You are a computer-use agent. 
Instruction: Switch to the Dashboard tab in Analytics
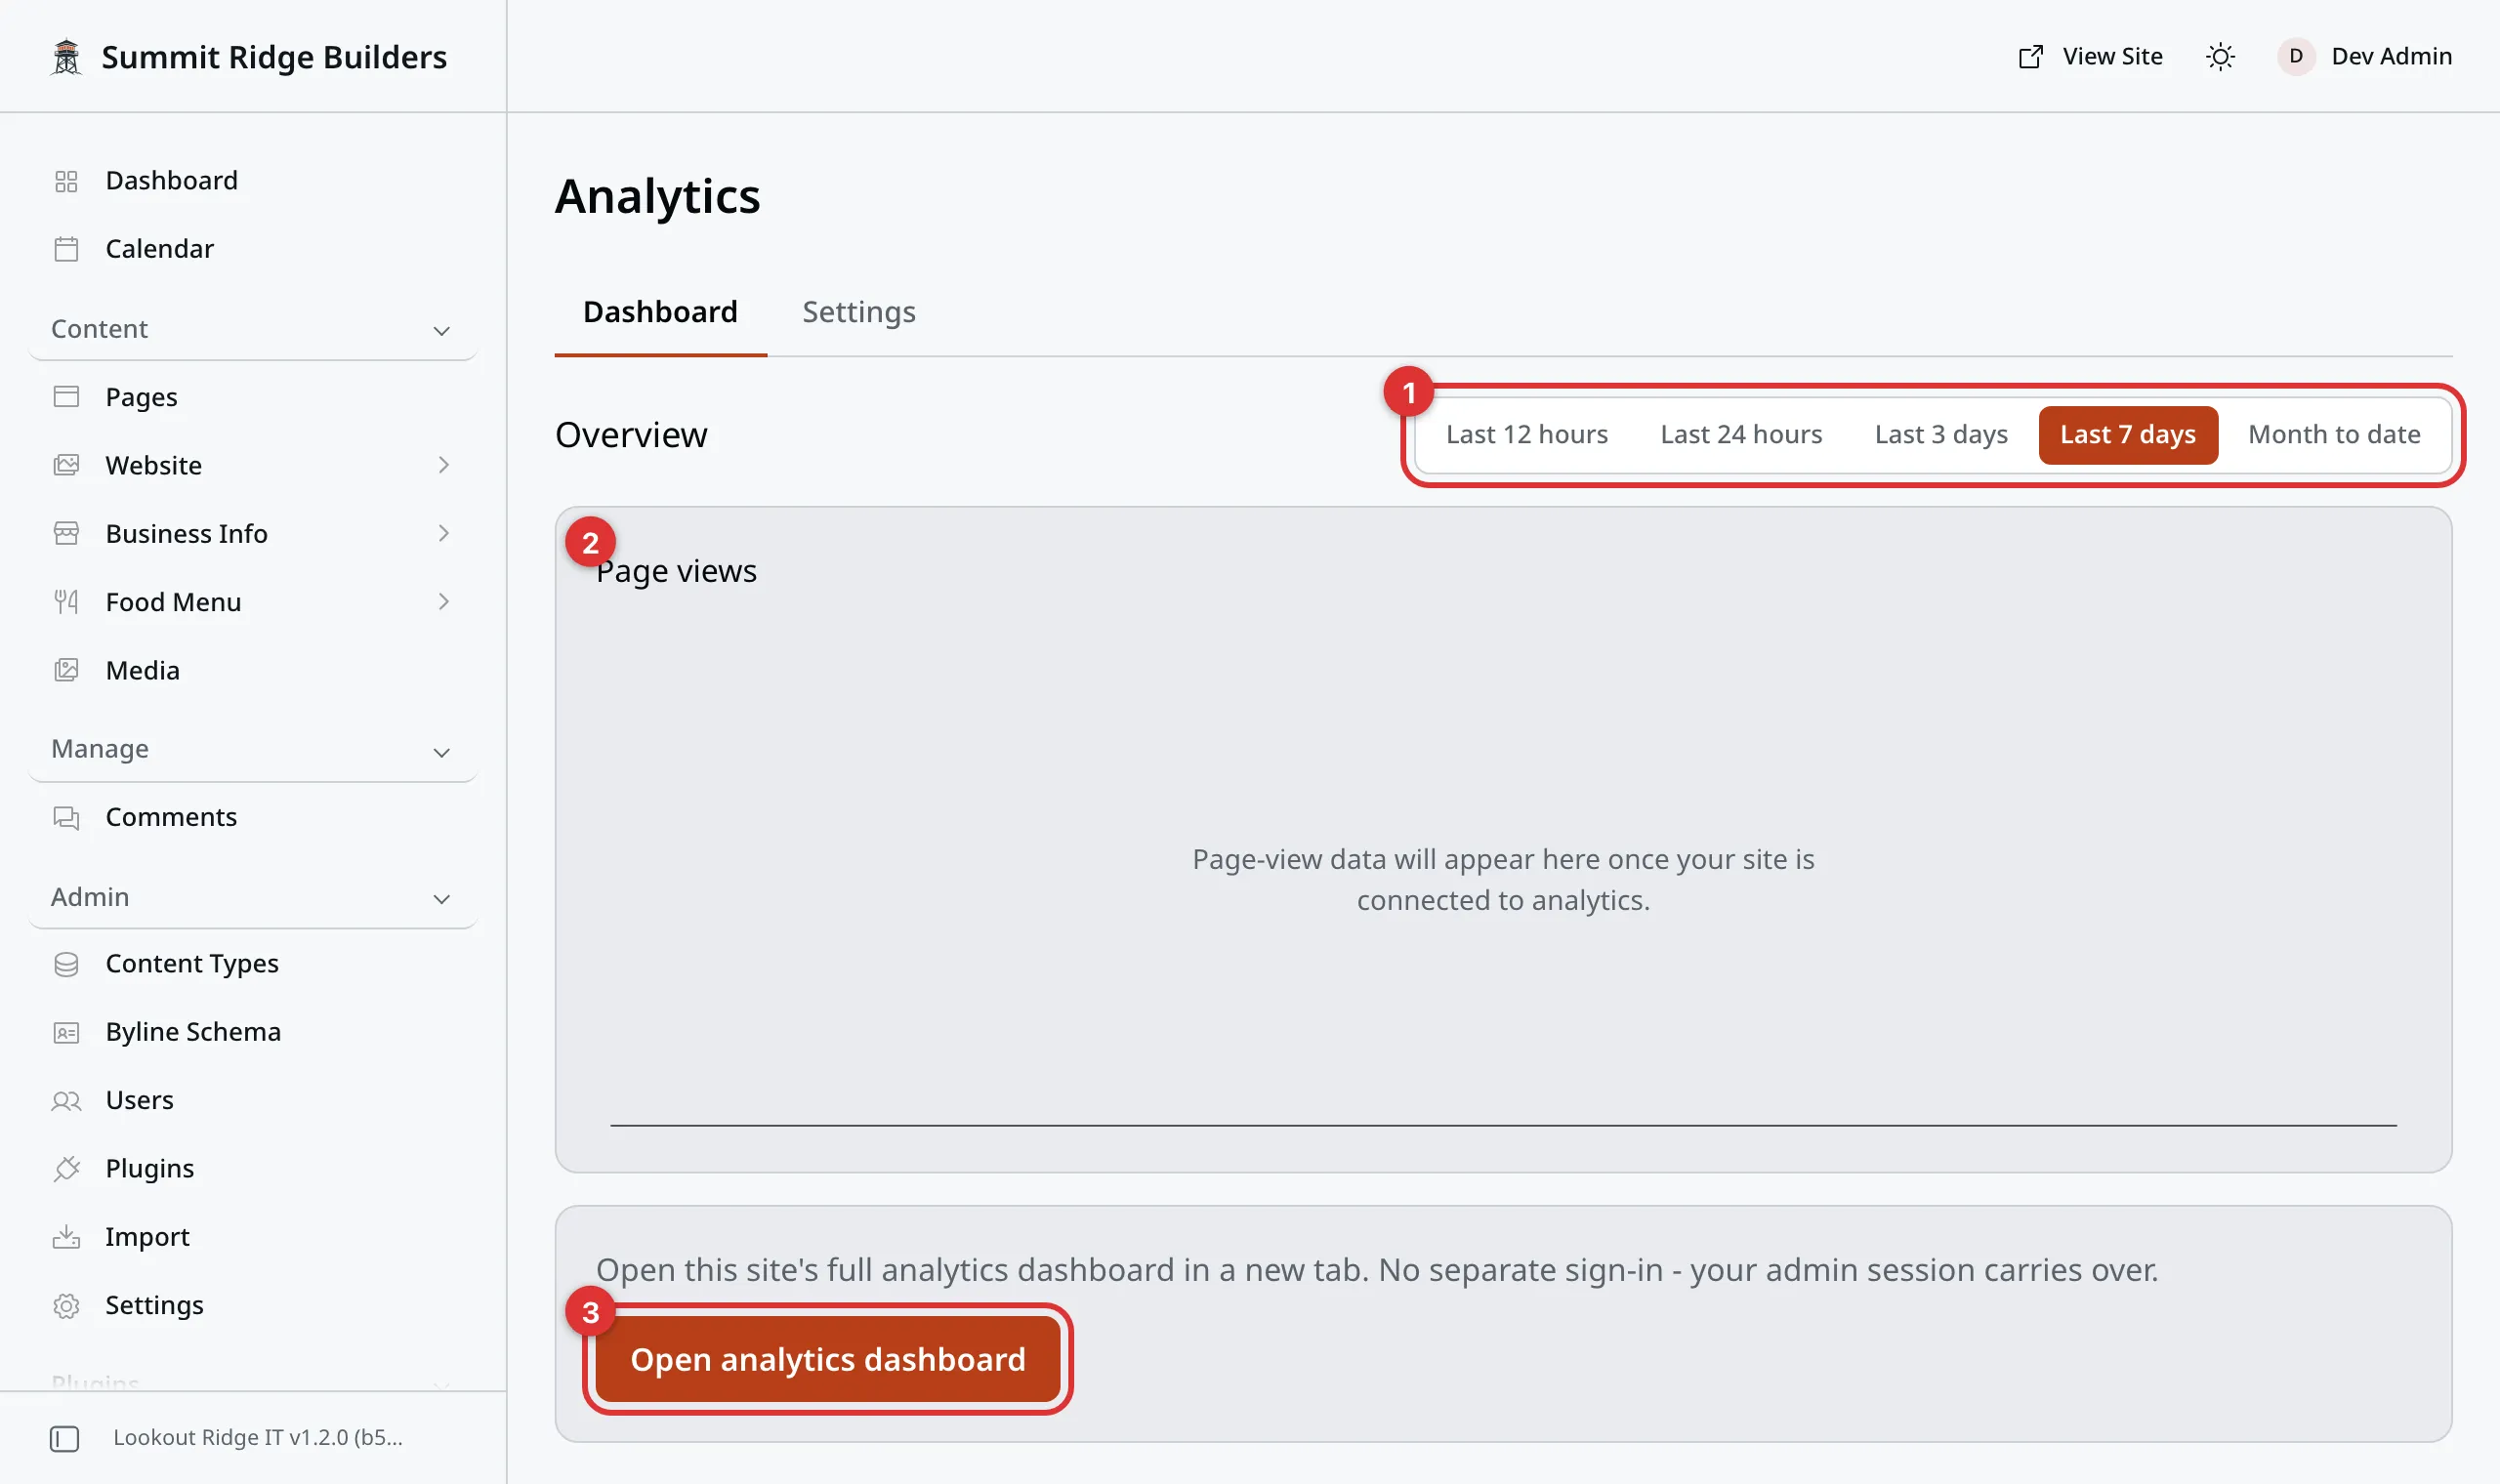coord(660,312)
